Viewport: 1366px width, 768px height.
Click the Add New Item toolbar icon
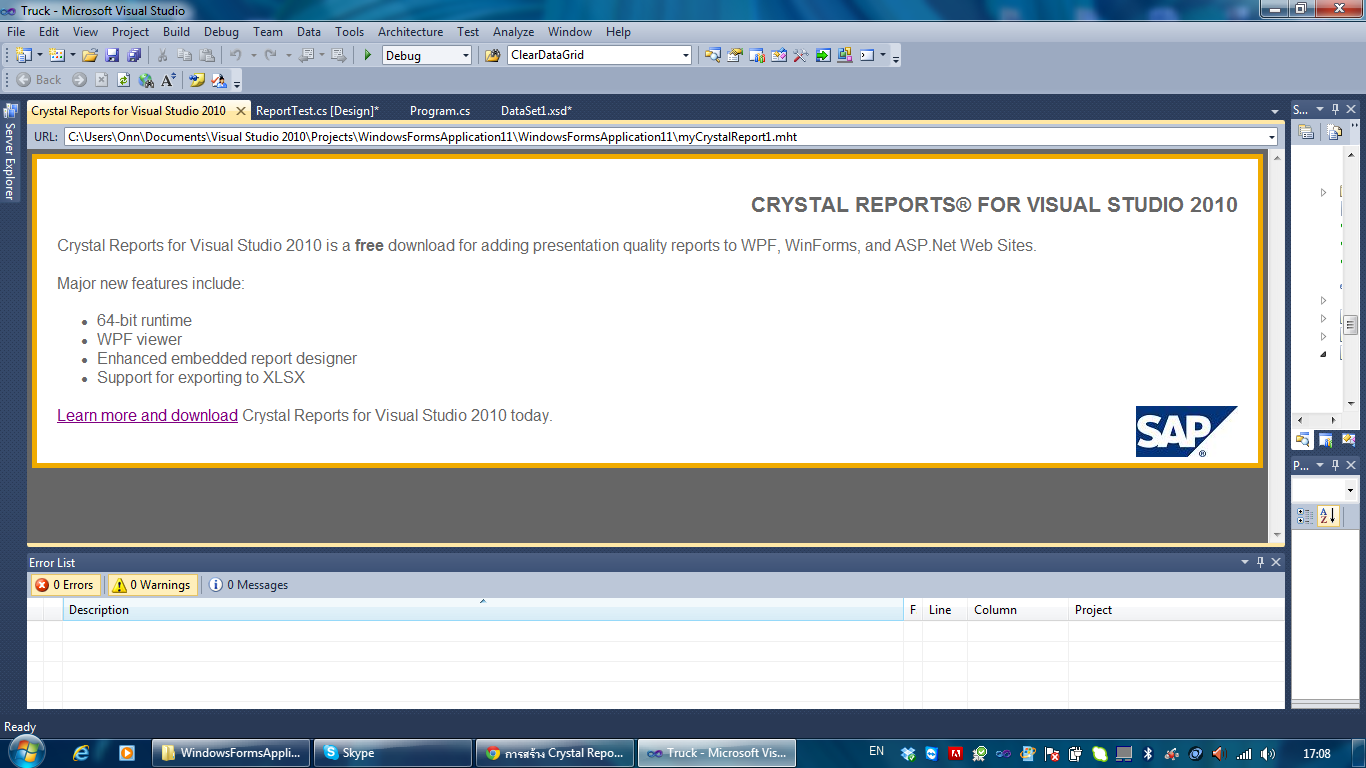pos(56,56)
